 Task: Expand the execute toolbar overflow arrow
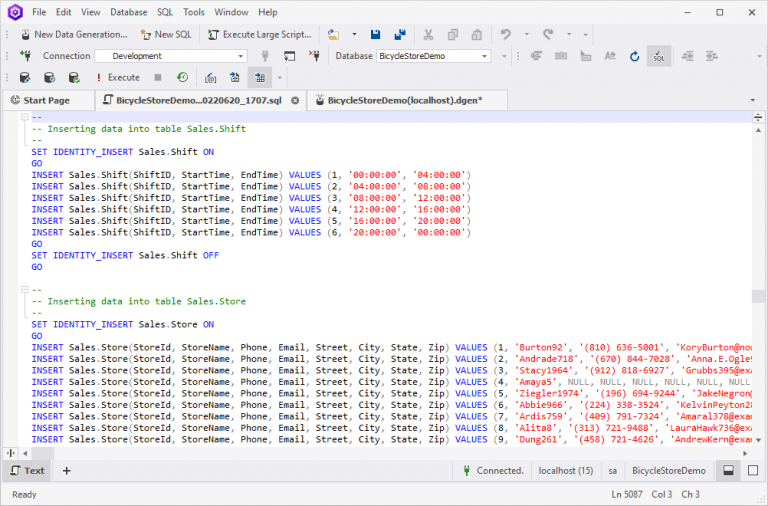(x=280, y=77)
